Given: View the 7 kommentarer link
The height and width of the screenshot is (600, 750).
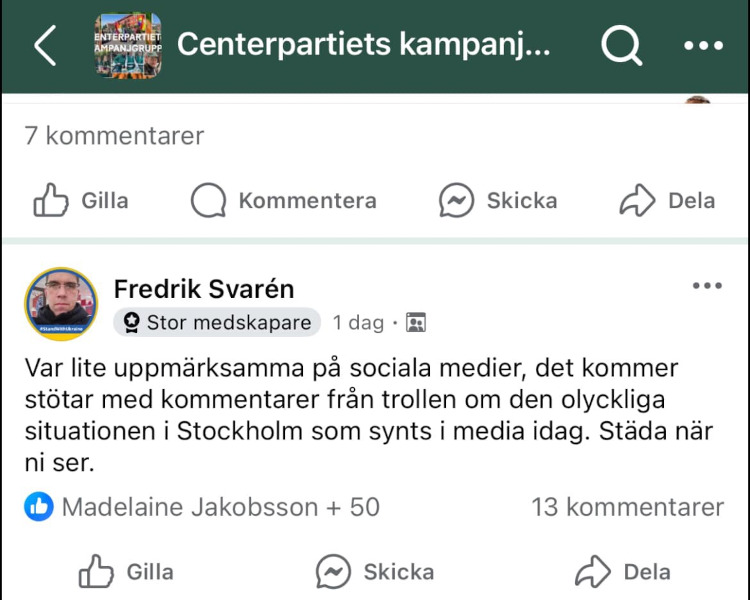Looking at the screenshot, I should 114,135.
